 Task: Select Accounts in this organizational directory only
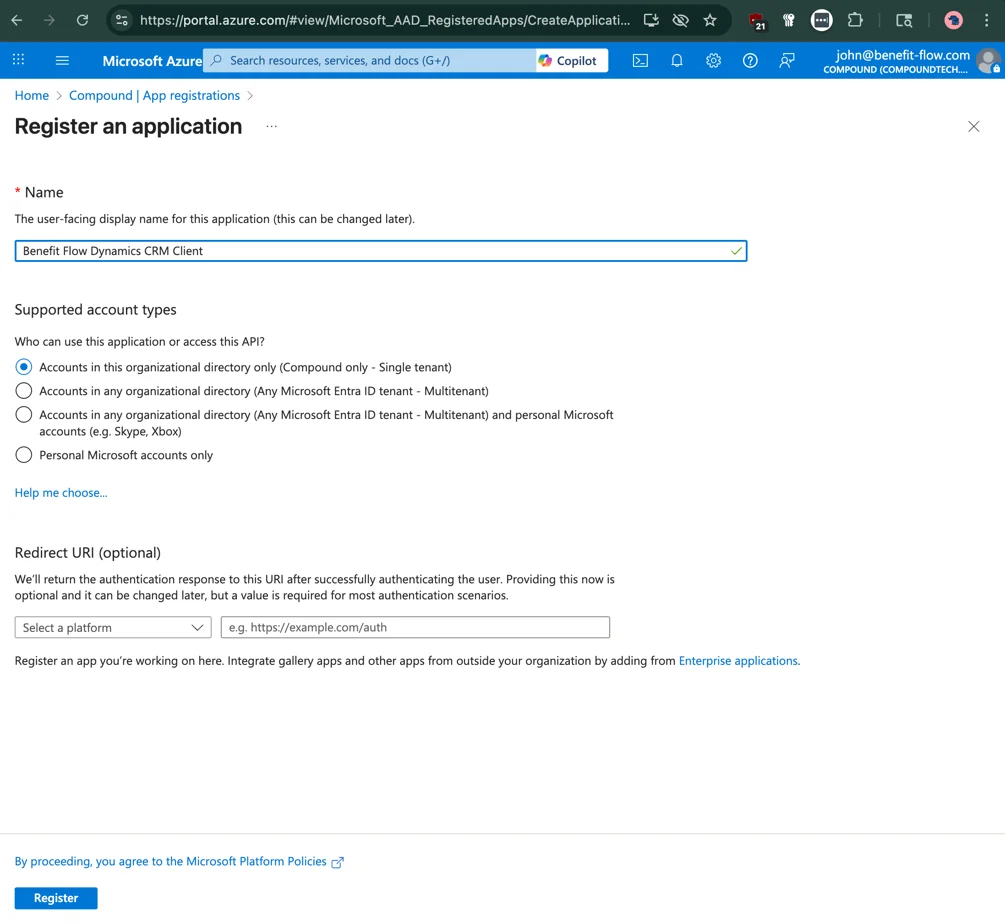(x=24, y=367)
